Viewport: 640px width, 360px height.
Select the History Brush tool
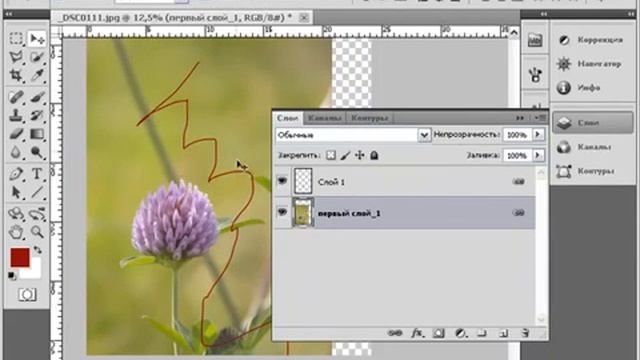point(37,116)
